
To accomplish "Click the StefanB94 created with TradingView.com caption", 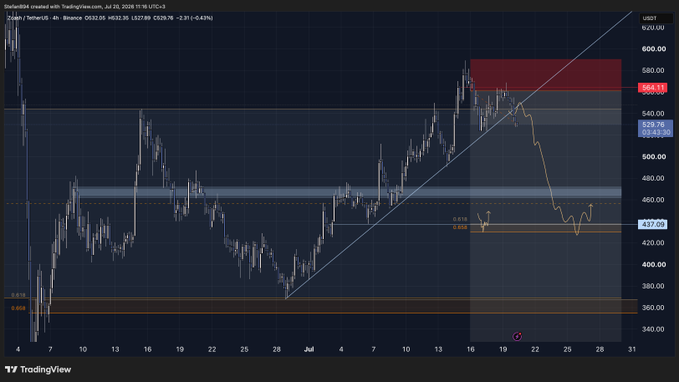I will tap(84, 6).
